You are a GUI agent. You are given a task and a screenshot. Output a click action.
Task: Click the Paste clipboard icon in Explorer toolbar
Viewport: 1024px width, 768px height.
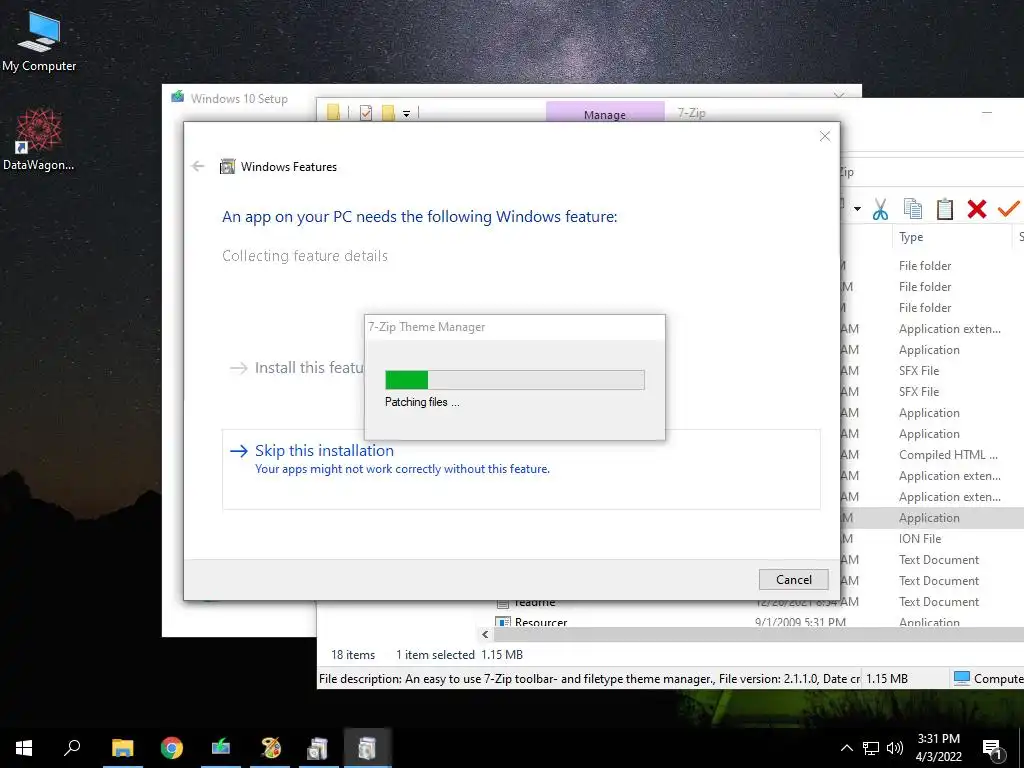(x=944, y=209)
